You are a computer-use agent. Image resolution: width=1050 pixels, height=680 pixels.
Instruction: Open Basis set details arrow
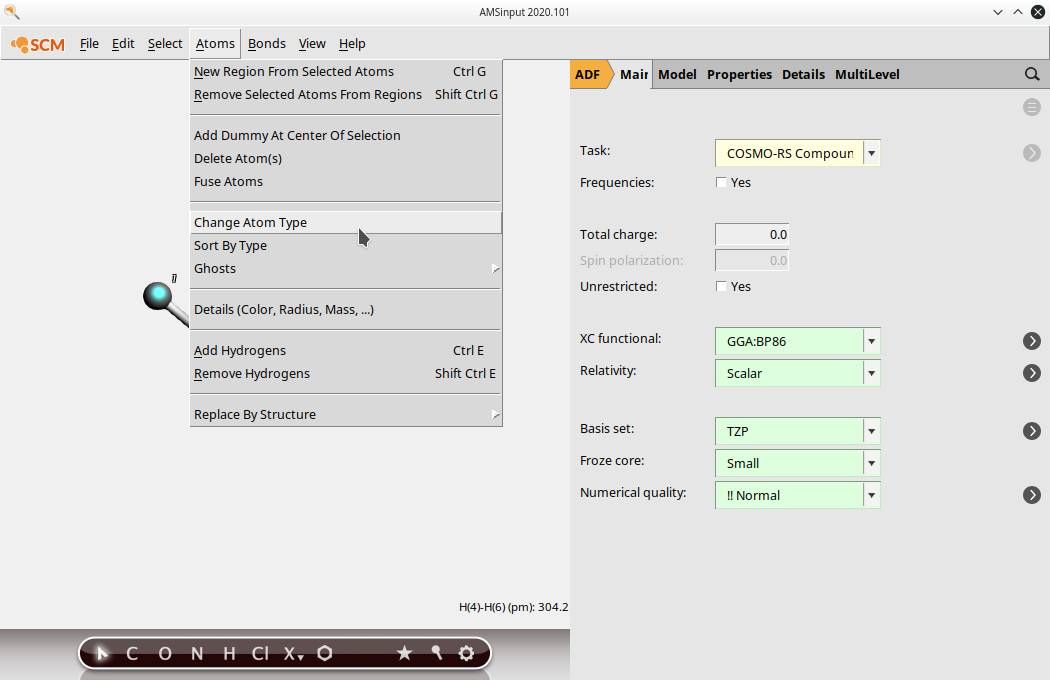[x=1032, y=431]
